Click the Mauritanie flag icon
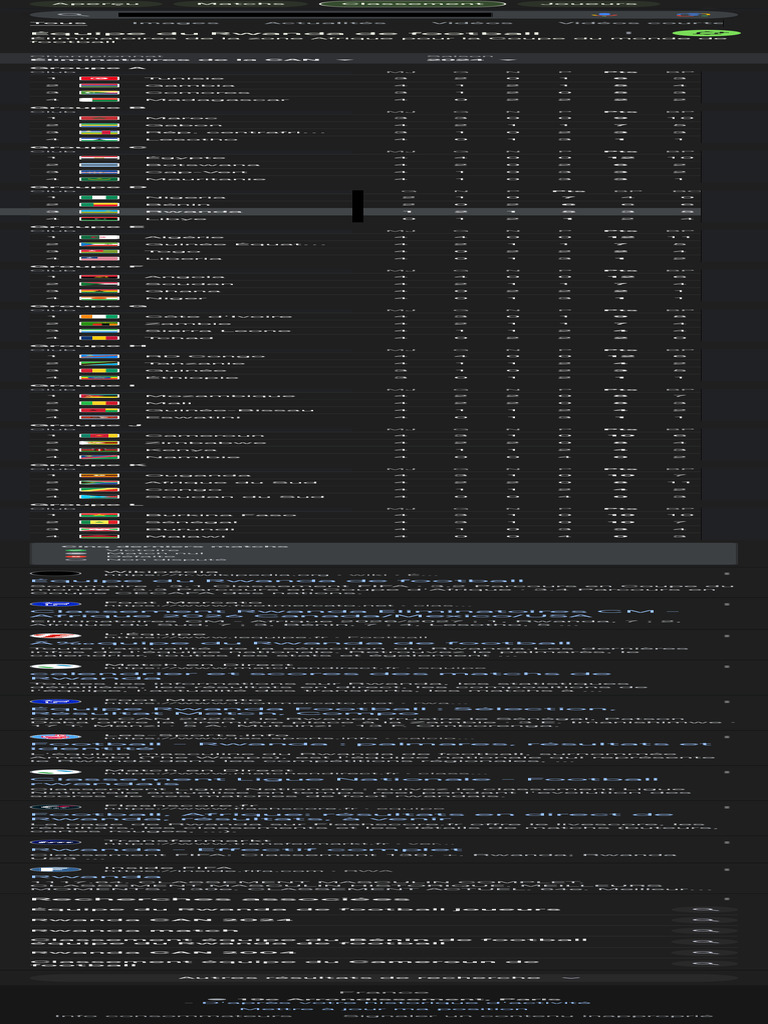 (x=99, y=179)
